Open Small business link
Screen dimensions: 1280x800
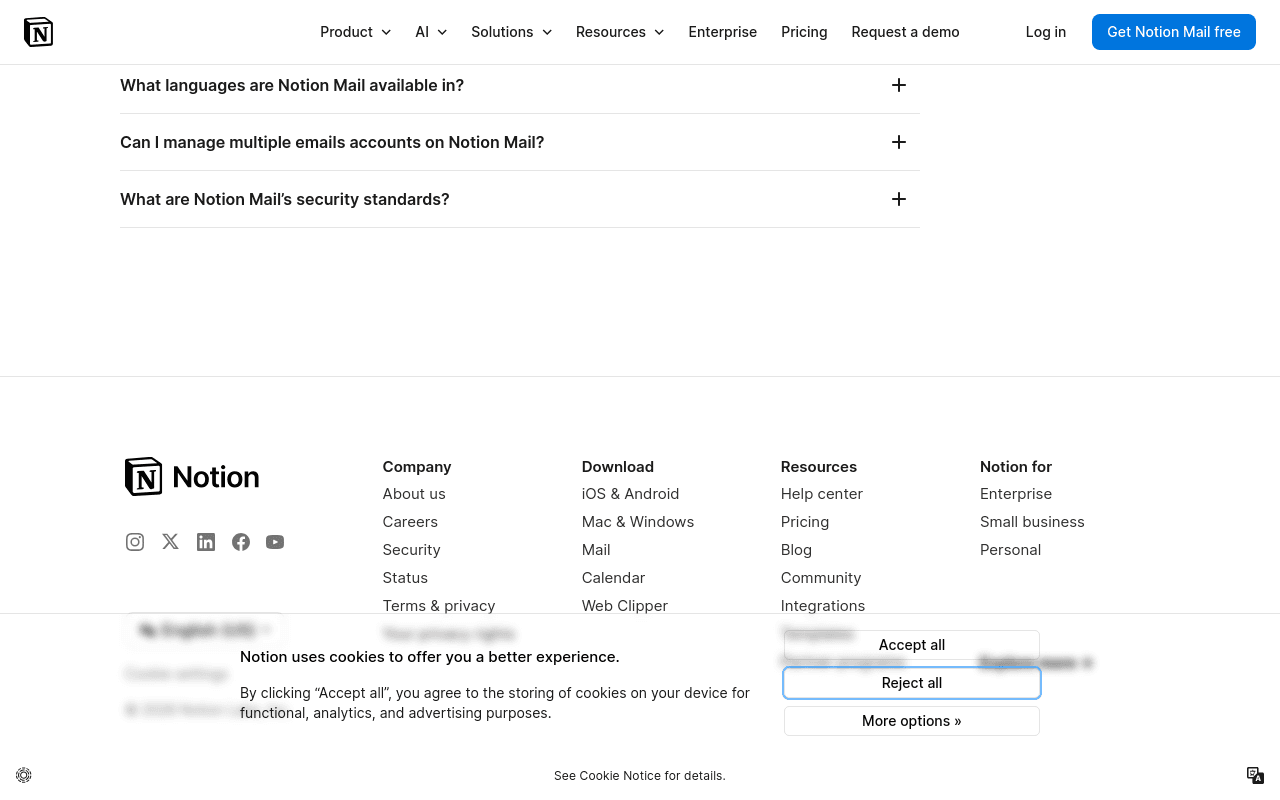tap(1032, 522)
